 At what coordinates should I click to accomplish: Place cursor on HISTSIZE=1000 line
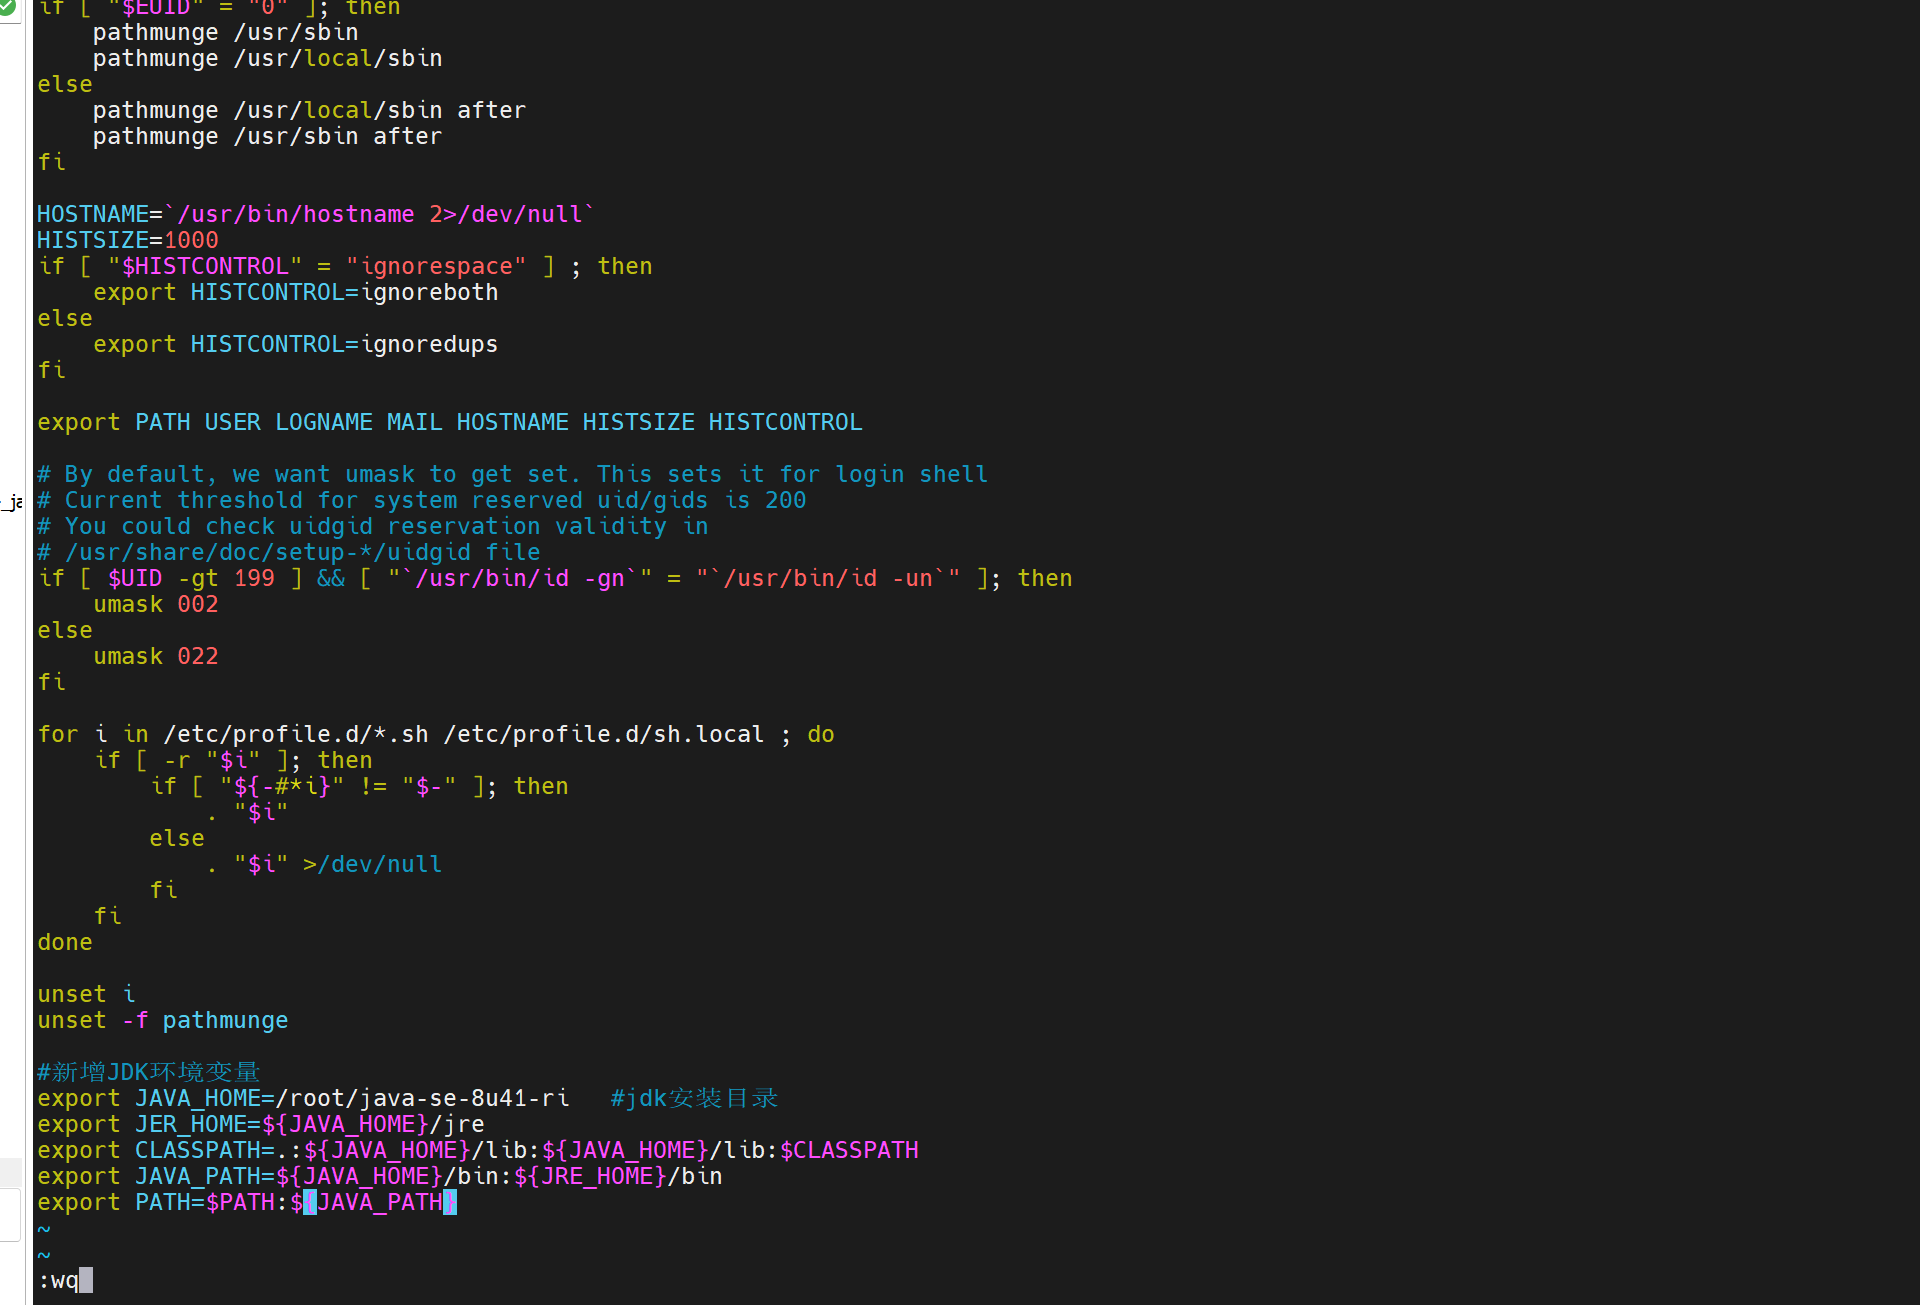pos(127,241)
